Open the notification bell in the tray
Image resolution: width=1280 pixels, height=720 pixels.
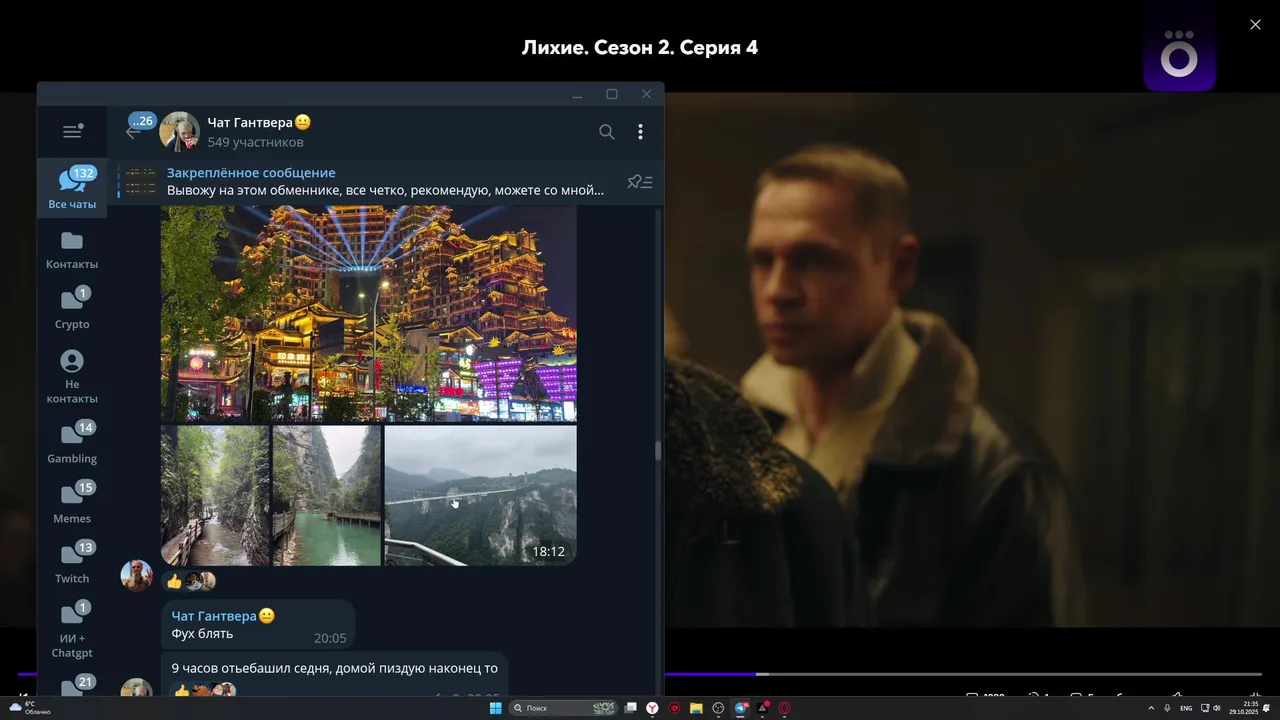[x=1267, y=708]
